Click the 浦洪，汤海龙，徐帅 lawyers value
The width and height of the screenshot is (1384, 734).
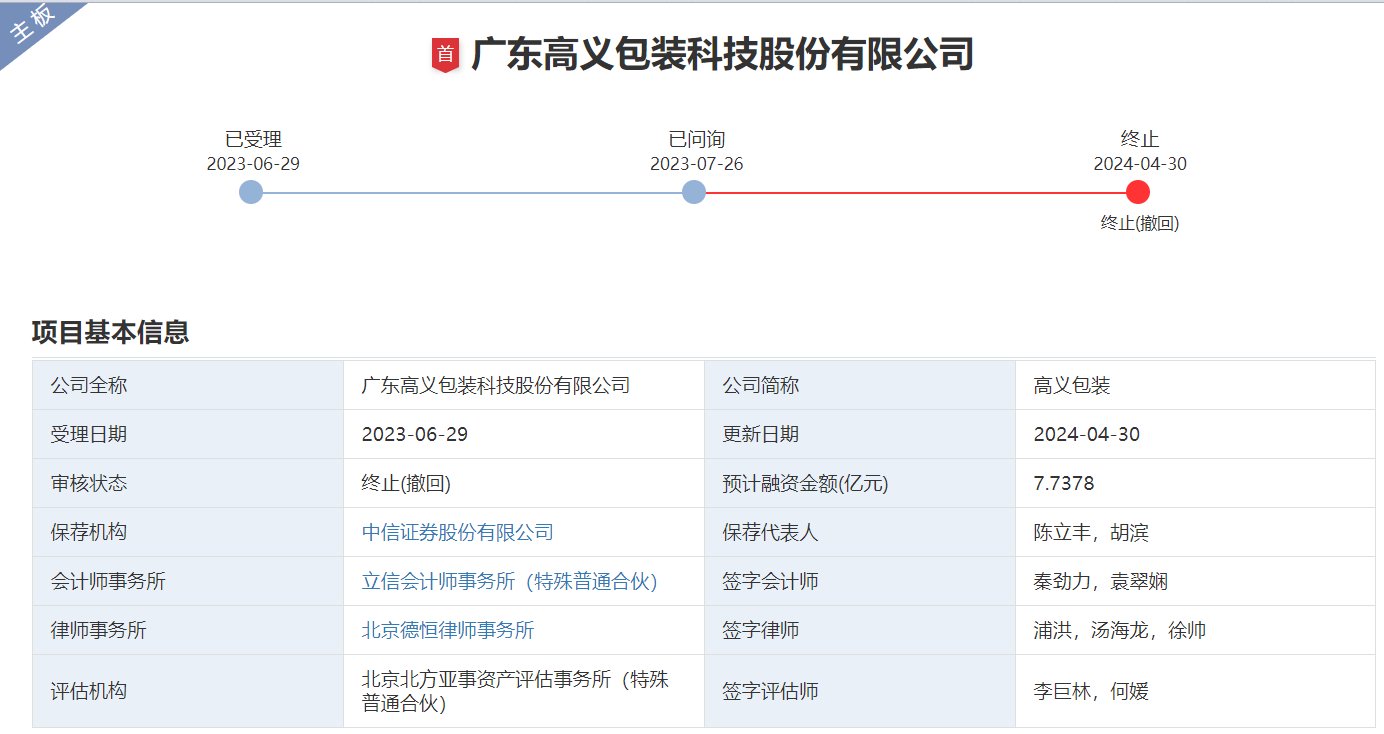[1120, 631]
